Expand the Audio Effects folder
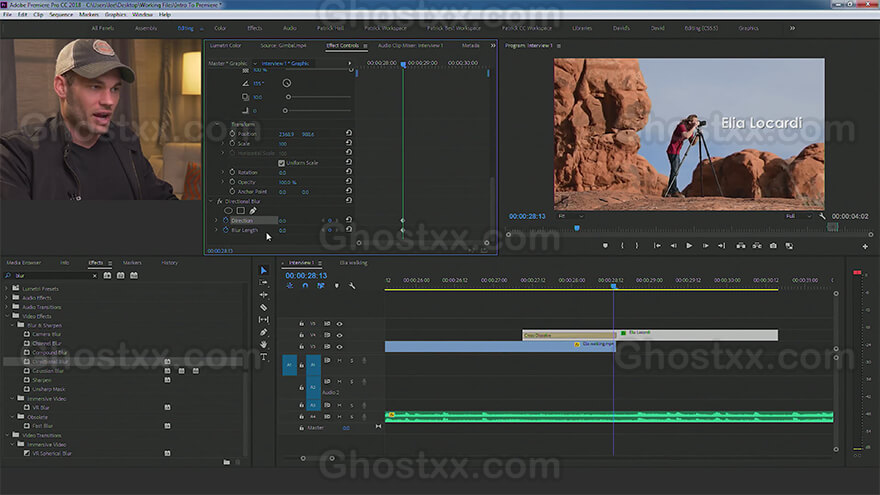The image size is (880, 495). [7, 298]
